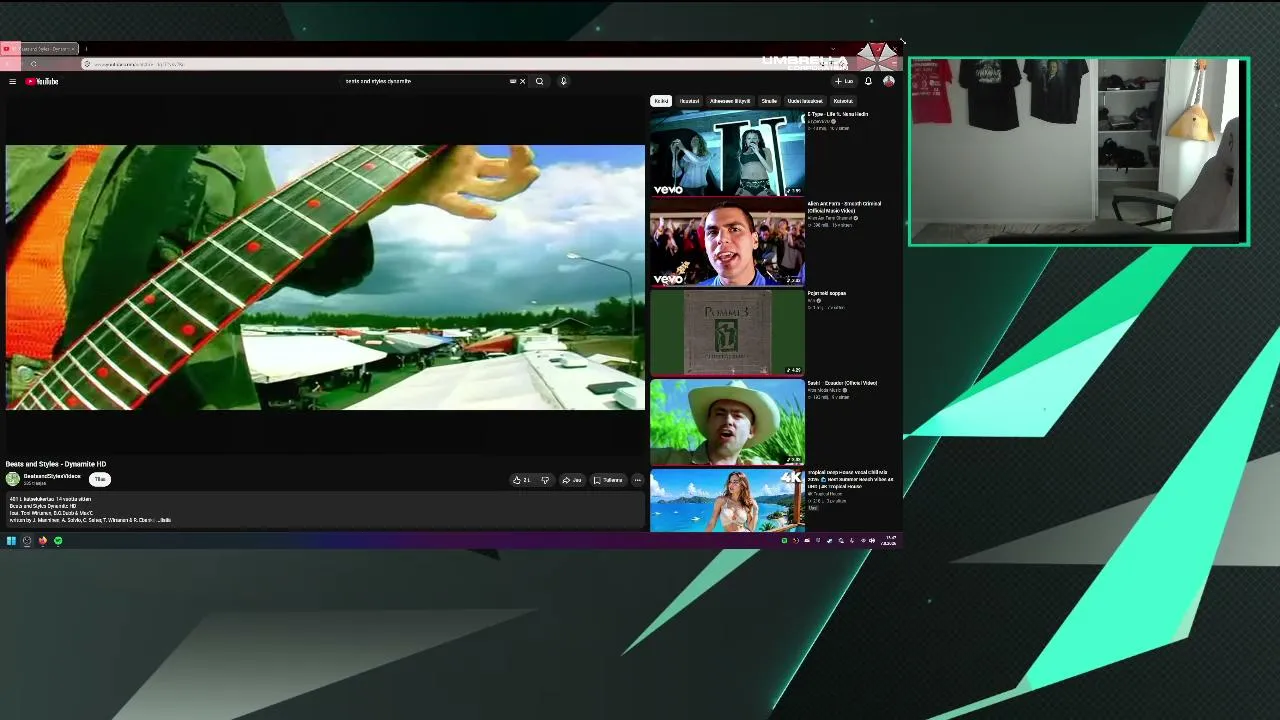Select the fifth filter chip in the row
The image size is (1280, 720).
pyautogui.click(x=805, y=101)
